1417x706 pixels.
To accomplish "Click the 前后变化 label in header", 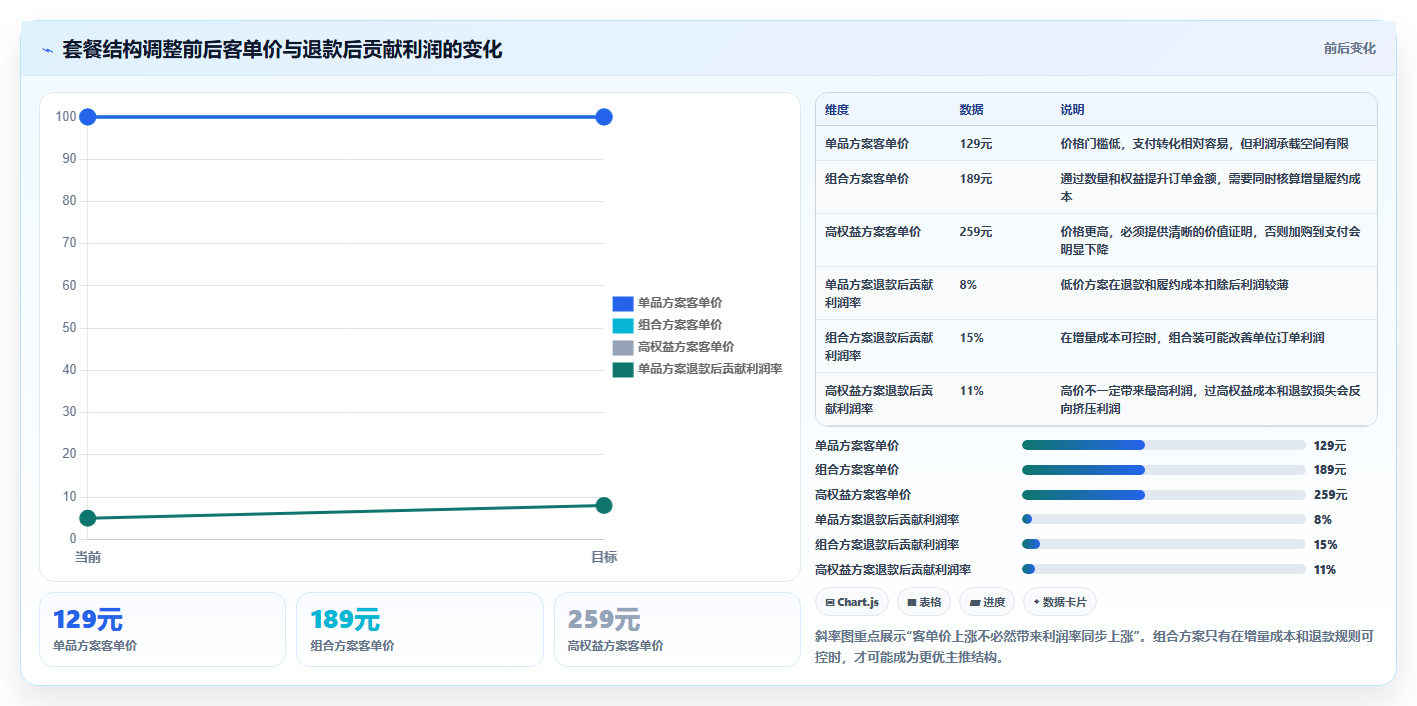I will coord(1349,48).
